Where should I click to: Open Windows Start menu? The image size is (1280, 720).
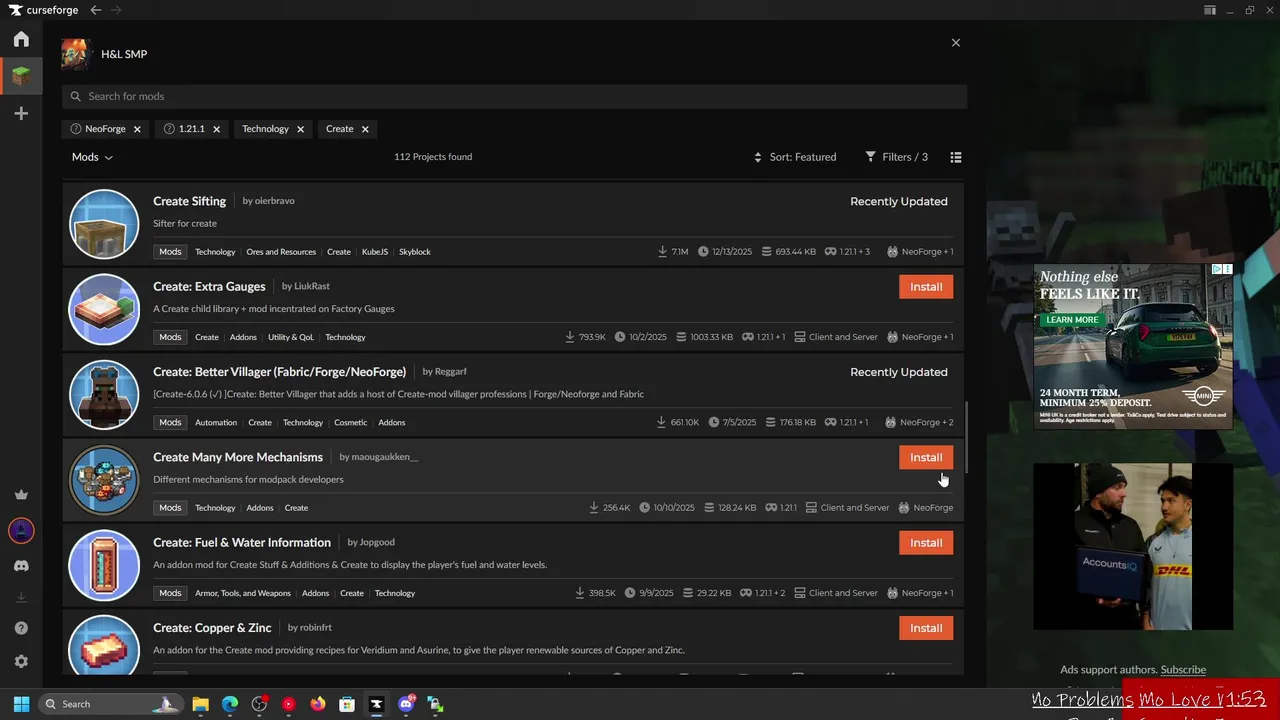(21, 704)
